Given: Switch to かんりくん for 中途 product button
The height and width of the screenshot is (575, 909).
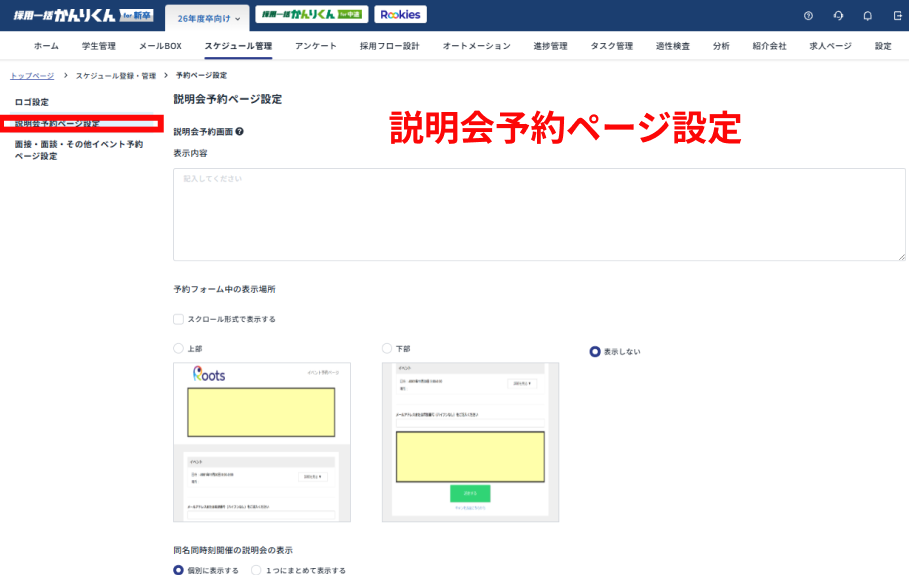Looking at the screenshot, I should [312, 14].
